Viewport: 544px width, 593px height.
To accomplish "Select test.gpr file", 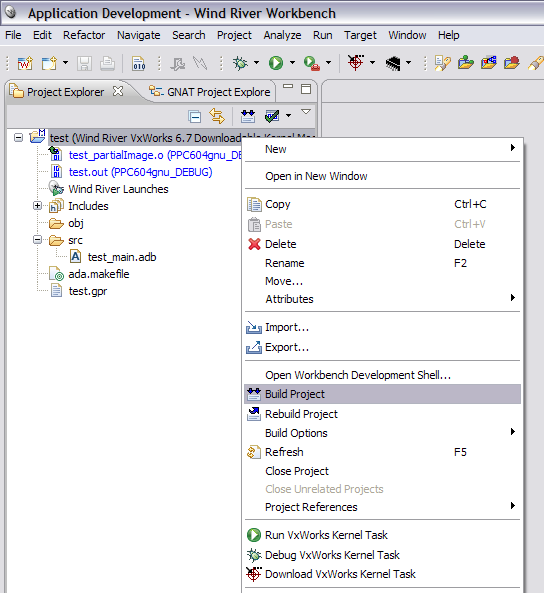I will click(88, 291).
